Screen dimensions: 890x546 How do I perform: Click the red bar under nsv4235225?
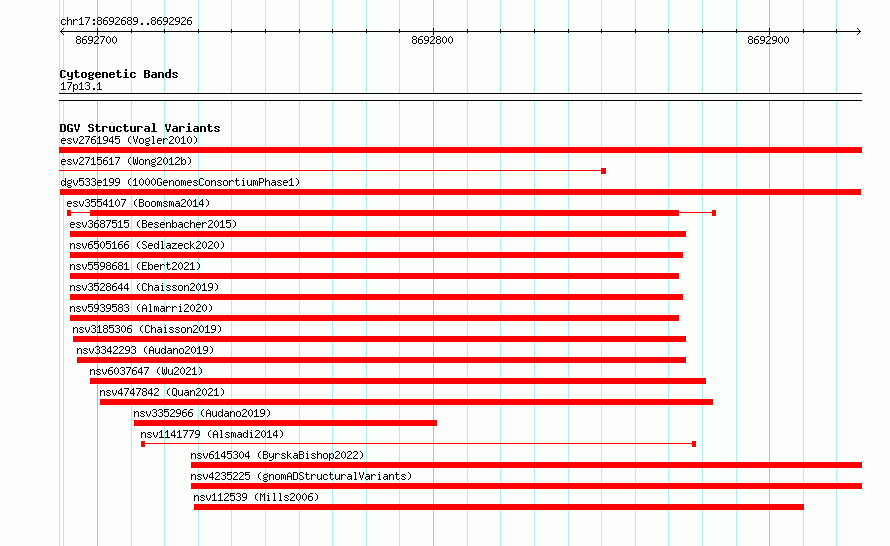[526, 486]
